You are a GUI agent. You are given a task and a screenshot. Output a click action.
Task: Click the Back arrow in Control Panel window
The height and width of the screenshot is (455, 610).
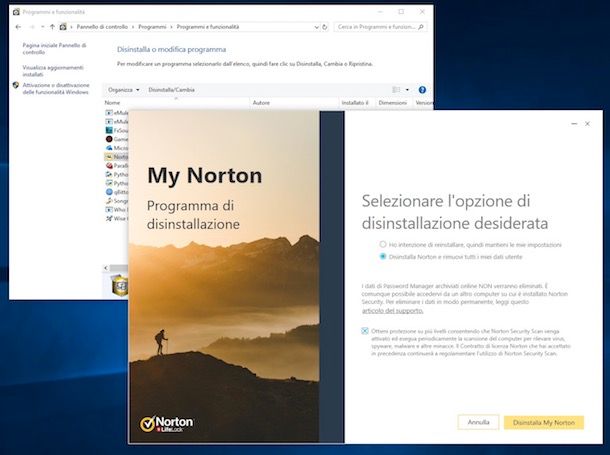pyautogui.click(x=18, y=27)
